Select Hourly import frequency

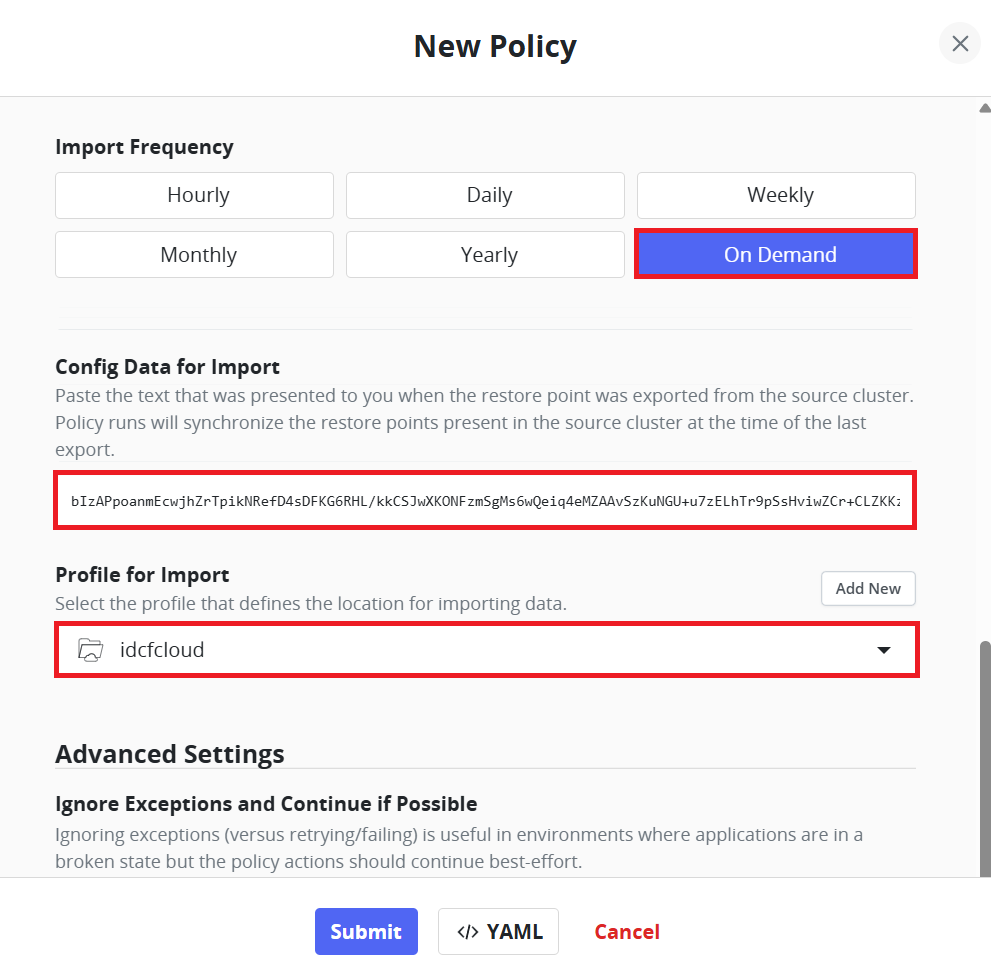(194, 195)
